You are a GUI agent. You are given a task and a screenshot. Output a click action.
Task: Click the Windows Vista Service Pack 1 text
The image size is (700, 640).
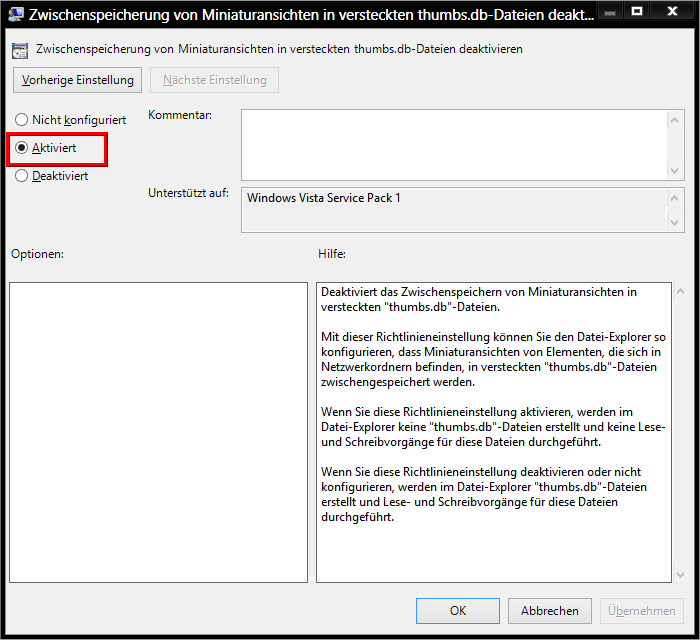(x=323, y=198)
